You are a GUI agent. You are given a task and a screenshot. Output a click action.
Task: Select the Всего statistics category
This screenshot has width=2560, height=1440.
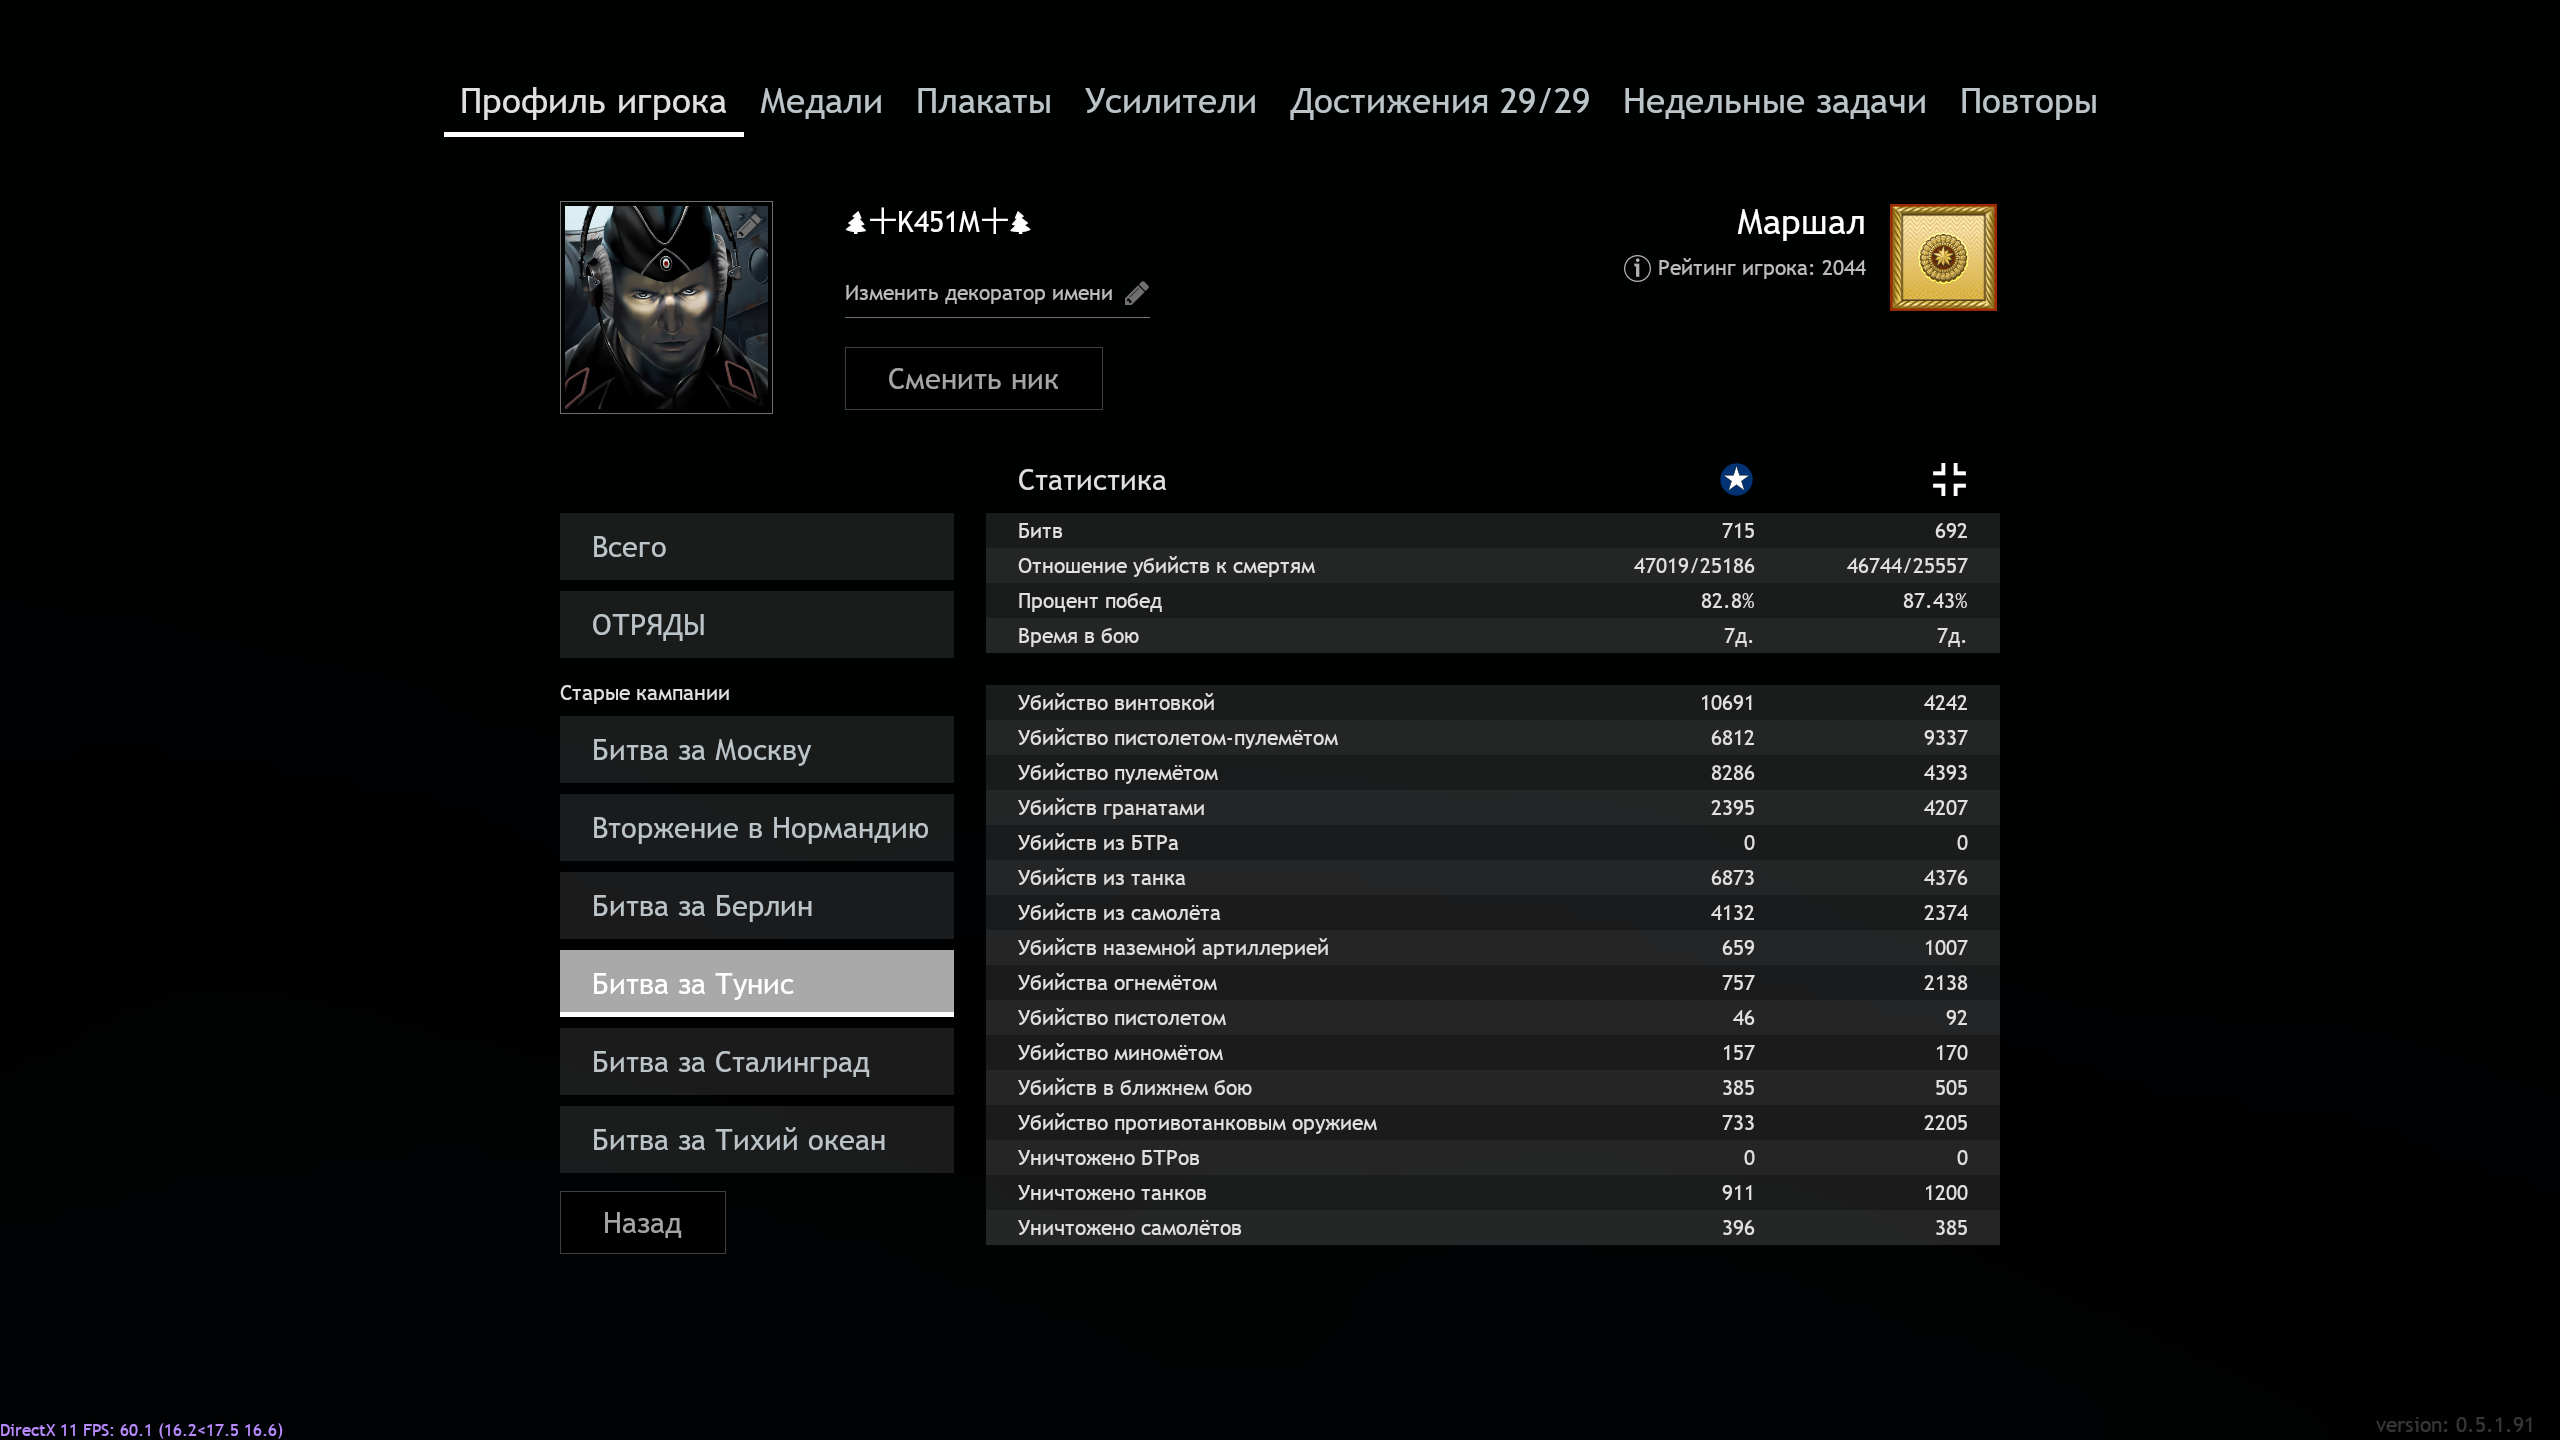[756, 547]
